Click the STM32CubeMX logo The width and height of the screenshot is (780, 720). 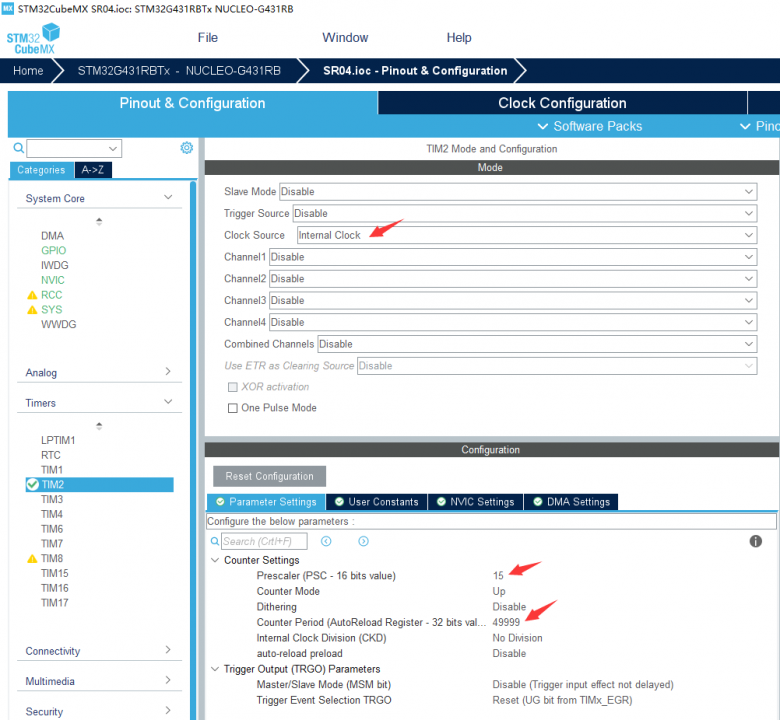coord(33,39)
